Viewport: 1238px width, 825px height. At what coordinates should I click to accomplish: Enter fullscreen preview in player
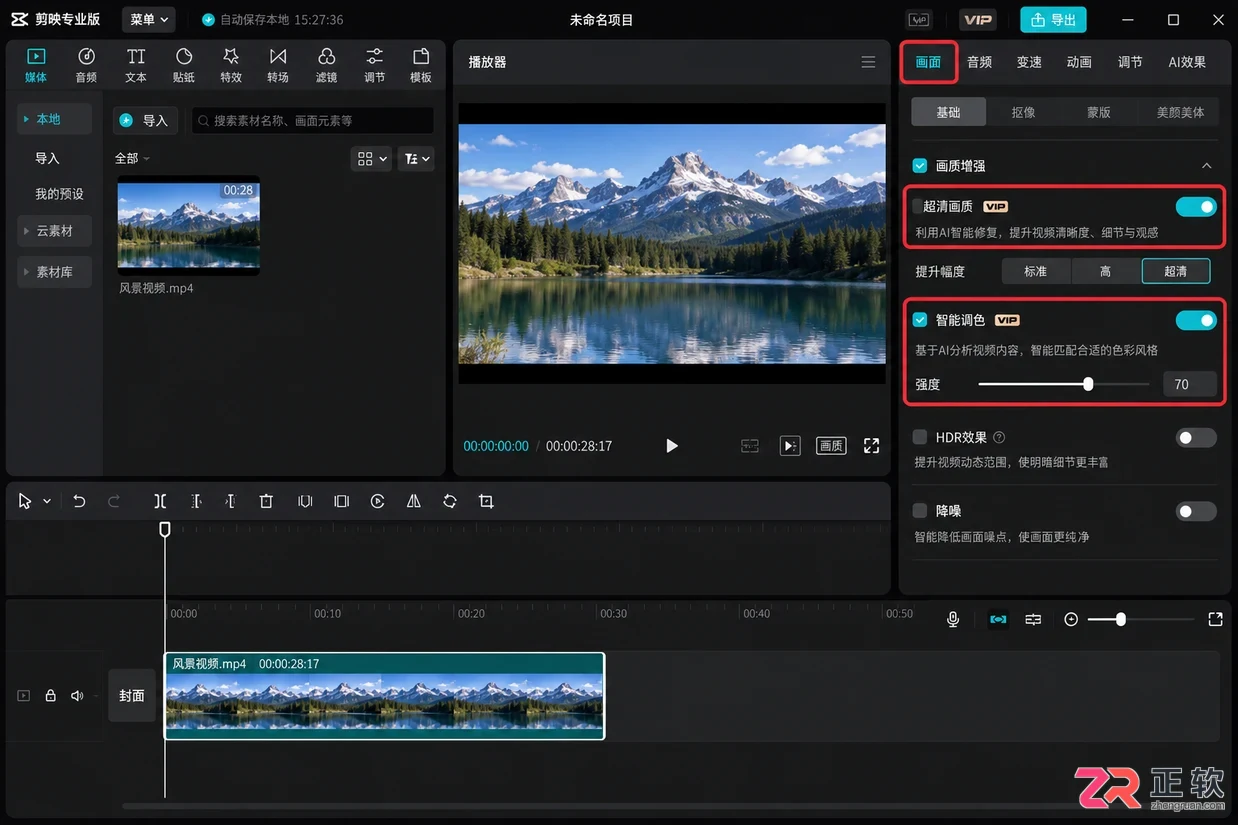click(872, 446)
